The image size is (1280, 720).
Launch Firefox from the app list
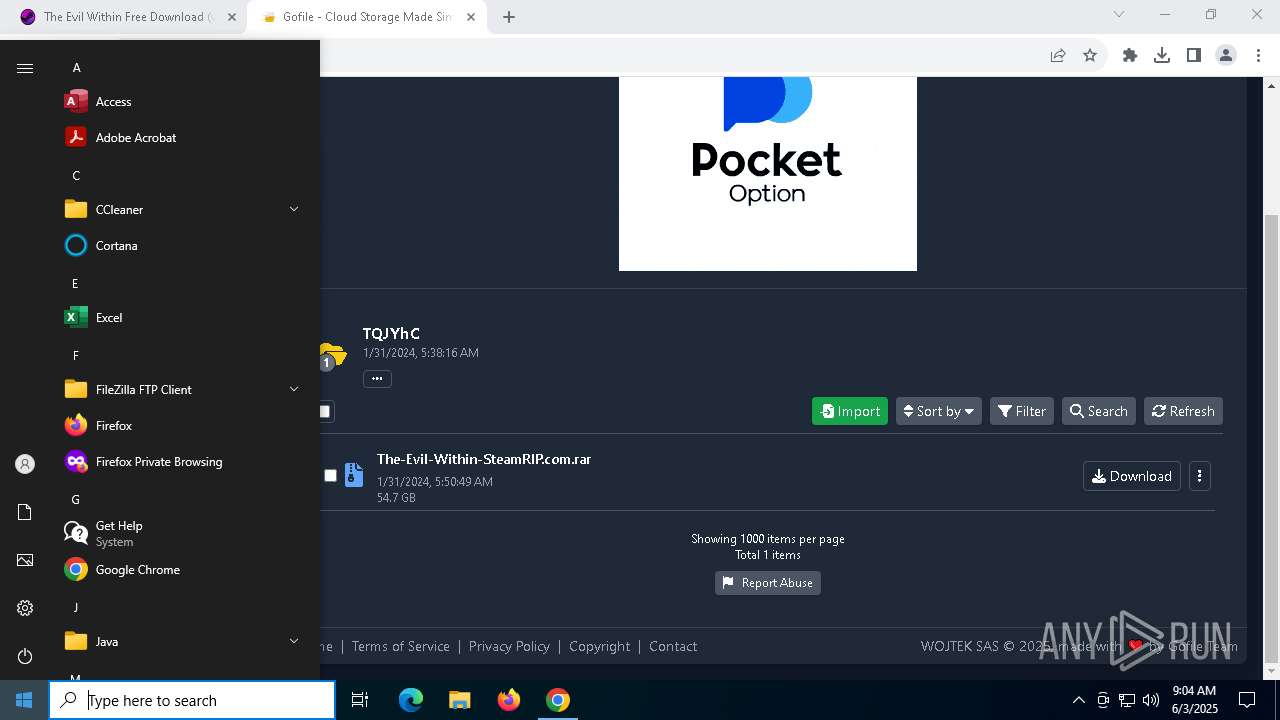(180, 426)
